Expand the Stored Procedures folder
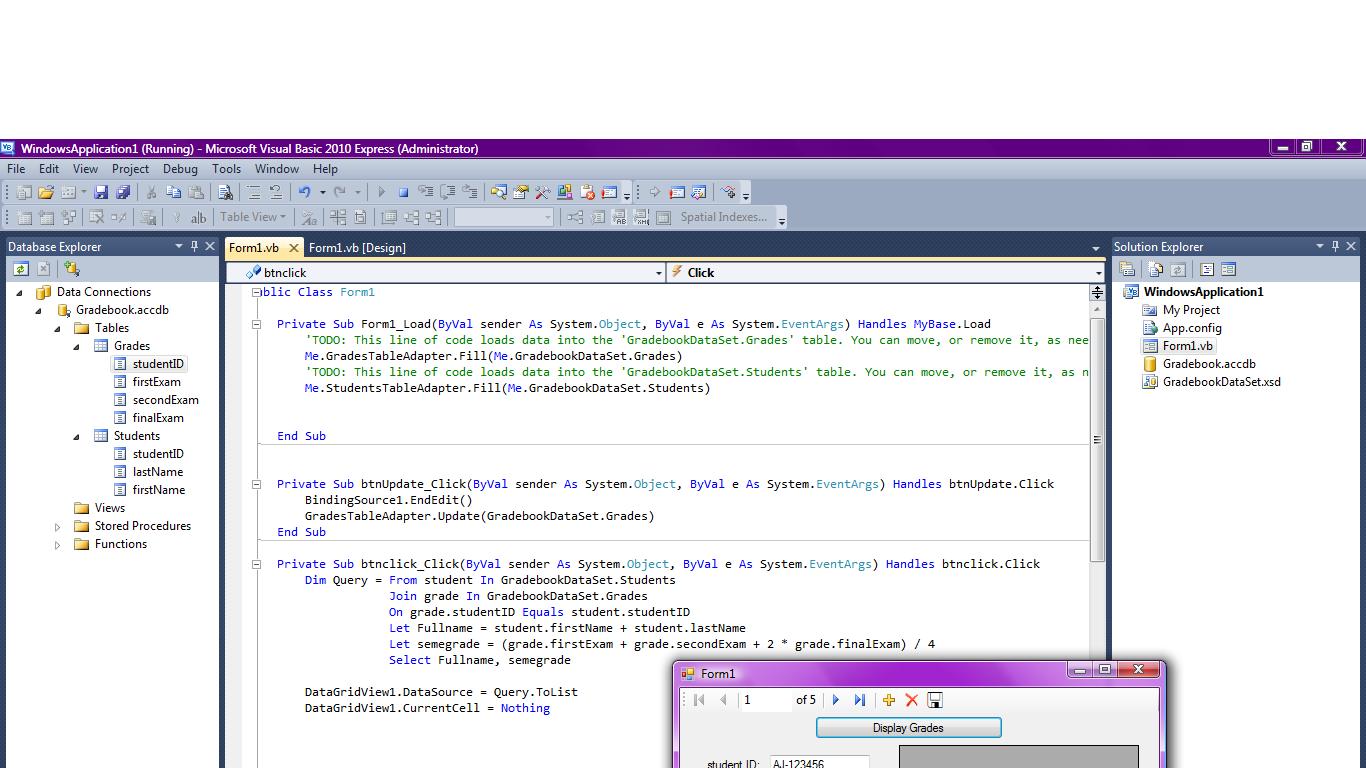This screenshot has height=768, width=1366. click(x=57, y=526)
